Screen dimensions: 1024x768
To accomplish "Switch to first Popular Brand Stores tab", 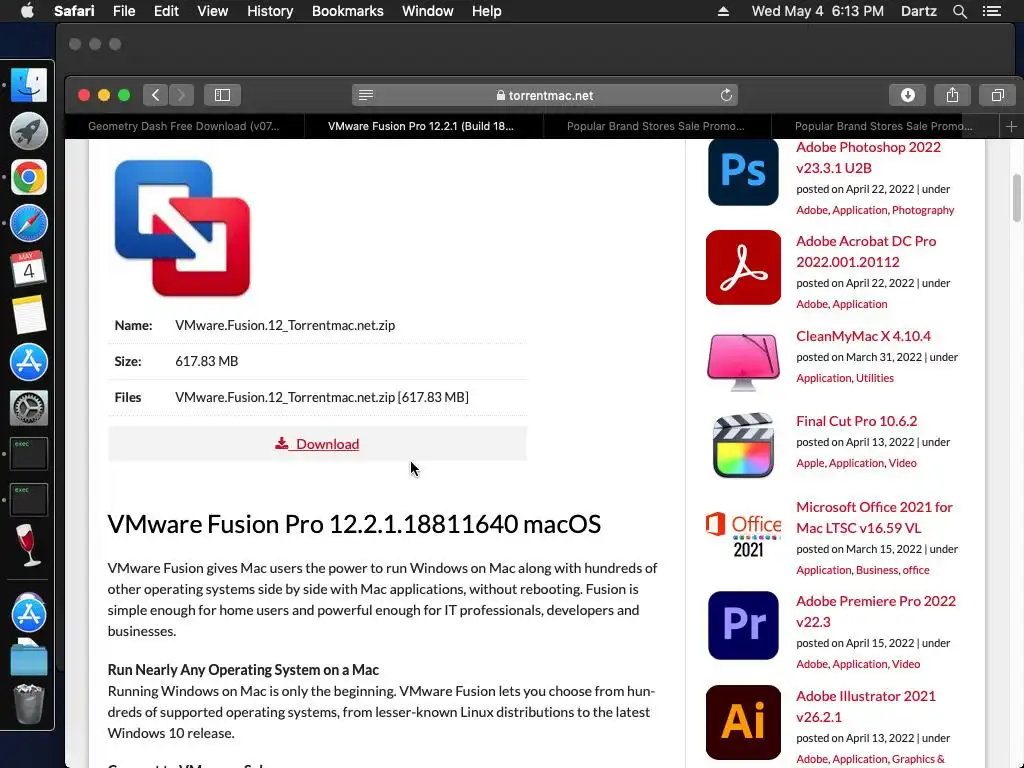I will 656,127.
